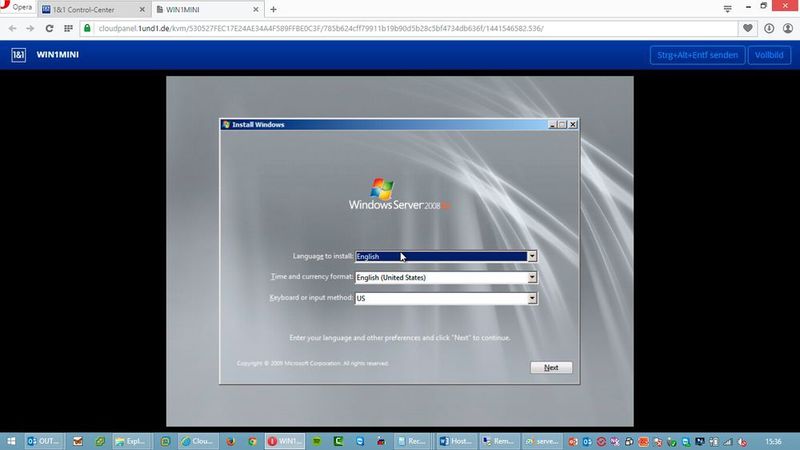Close the Install Windows dialog
This screenshot has width=800, height=450.
pos(572,124)
